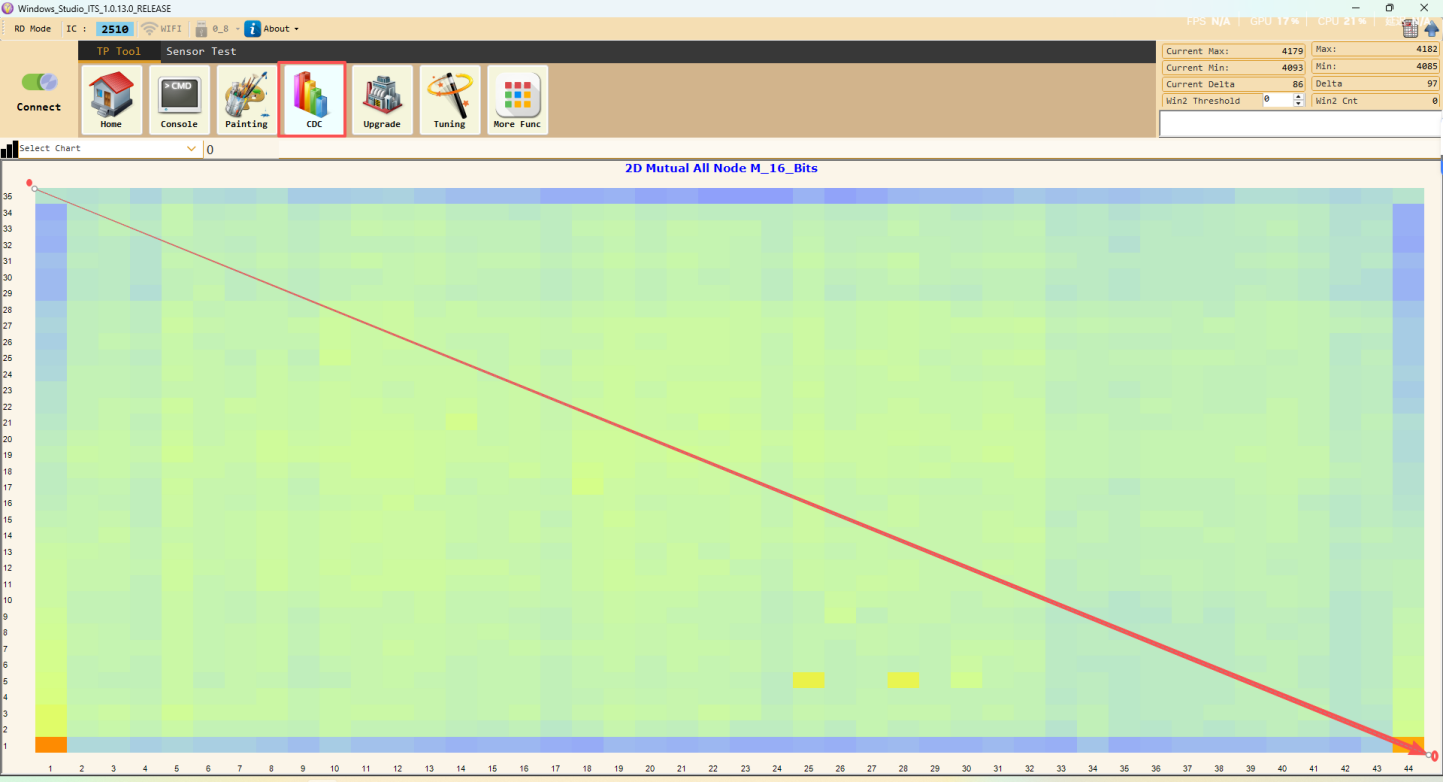Open the Painting tool
This screenshot has width=1443, height=782.
pos(246,100)
